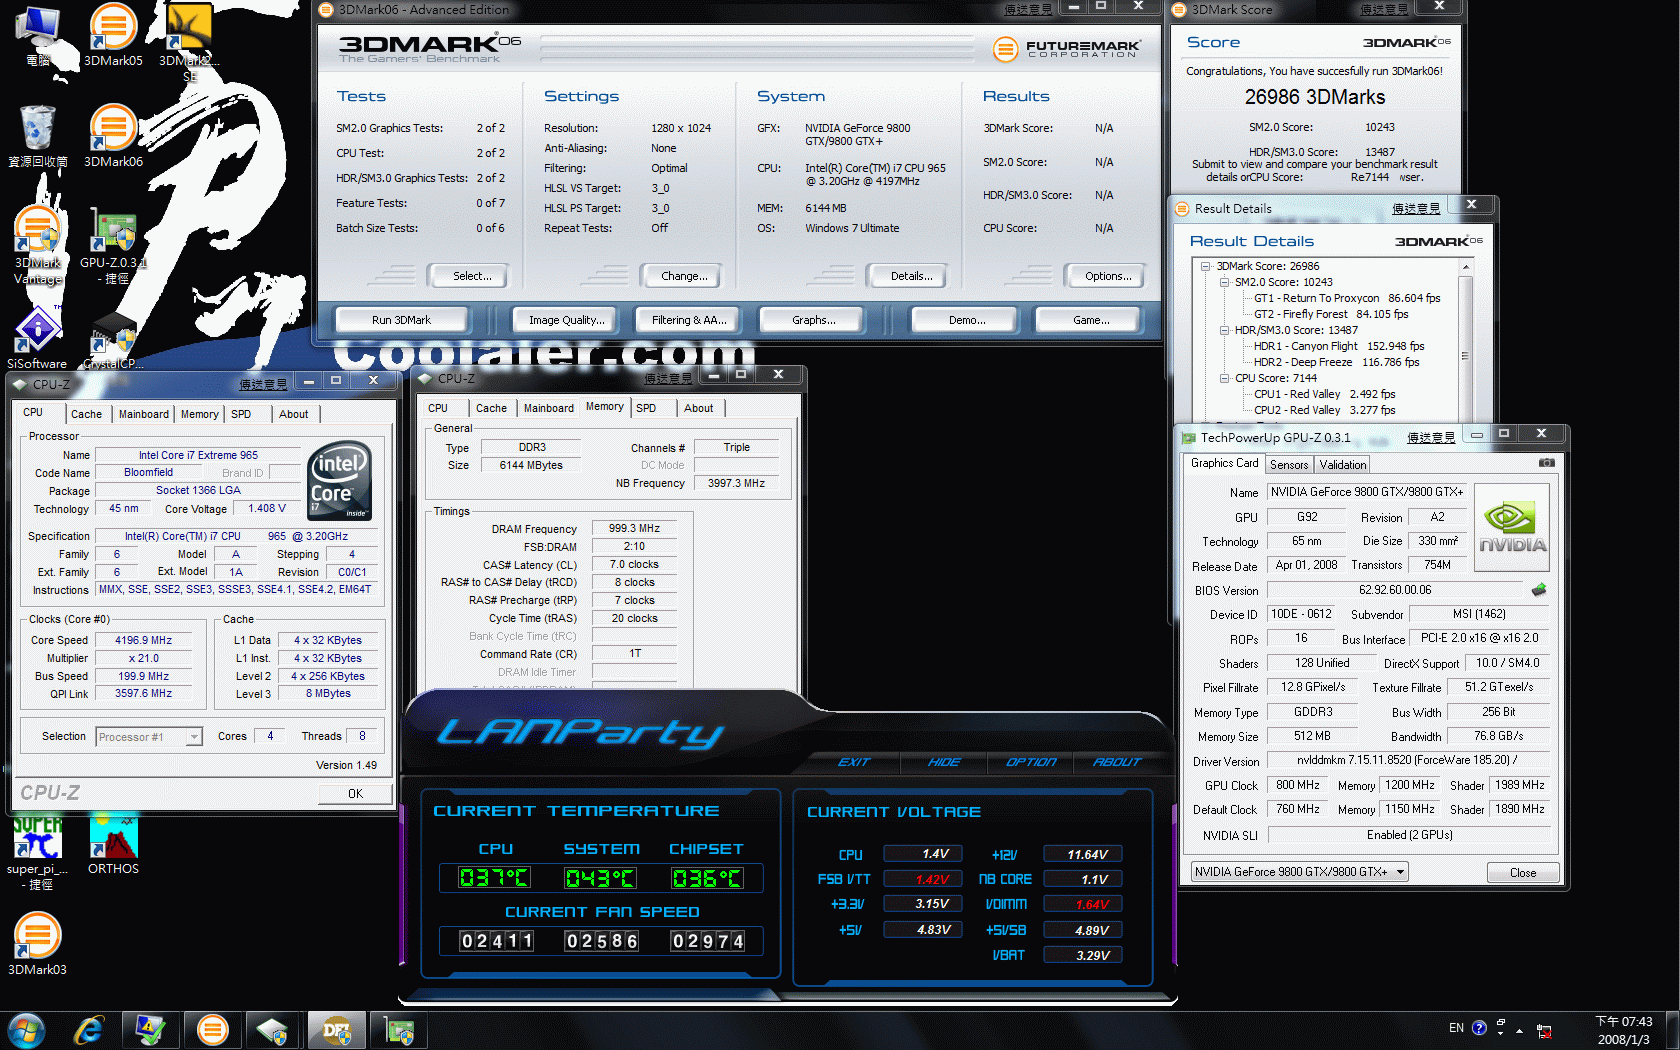Show hidden tray icons arrow

coord(1519,1030)
